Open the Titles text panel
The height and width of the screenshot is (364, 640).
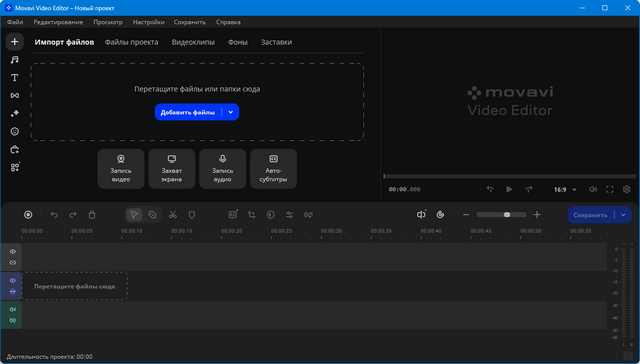click(x=15, y=78)
